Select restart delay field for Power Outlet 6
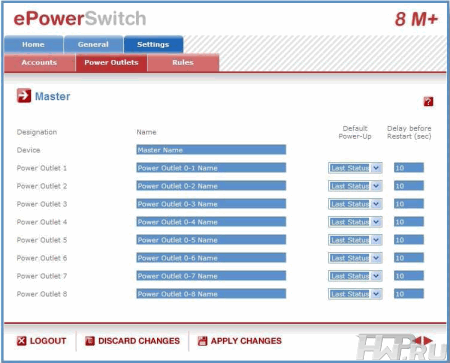 coord(409,258)
